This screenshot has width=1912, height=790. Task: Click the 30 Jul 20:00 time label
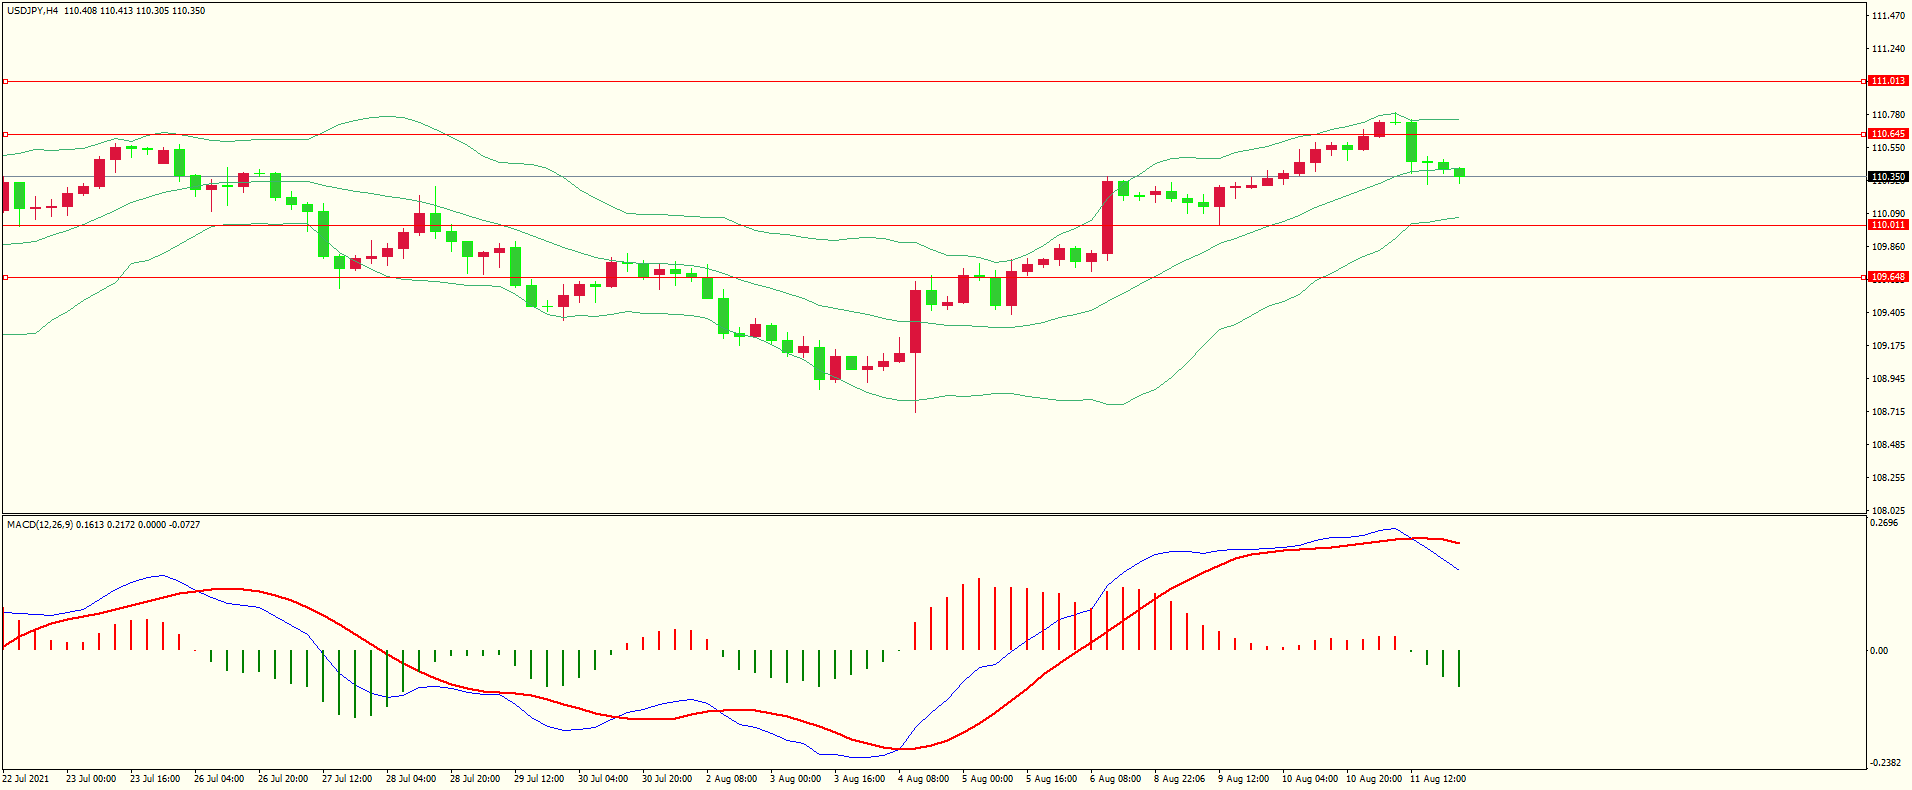click(667, 779)
